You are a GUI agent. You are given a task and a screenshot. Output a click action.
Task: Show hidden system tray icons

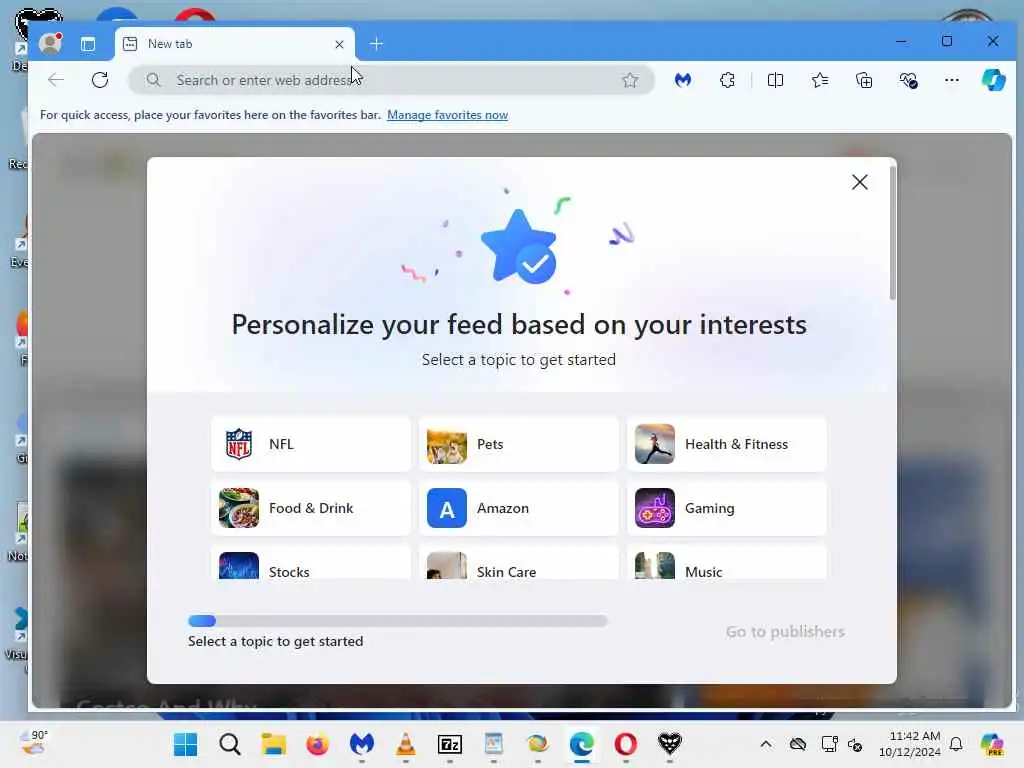766,744
